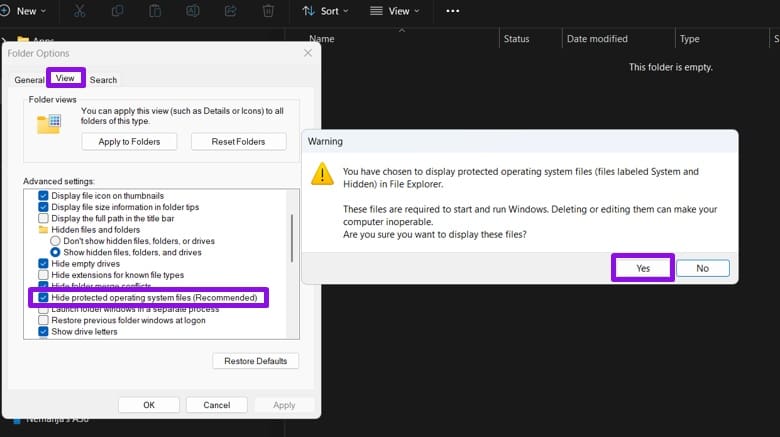
Task: Click the Delete trash icon in toolbar
Action: (x=268, y=11)
